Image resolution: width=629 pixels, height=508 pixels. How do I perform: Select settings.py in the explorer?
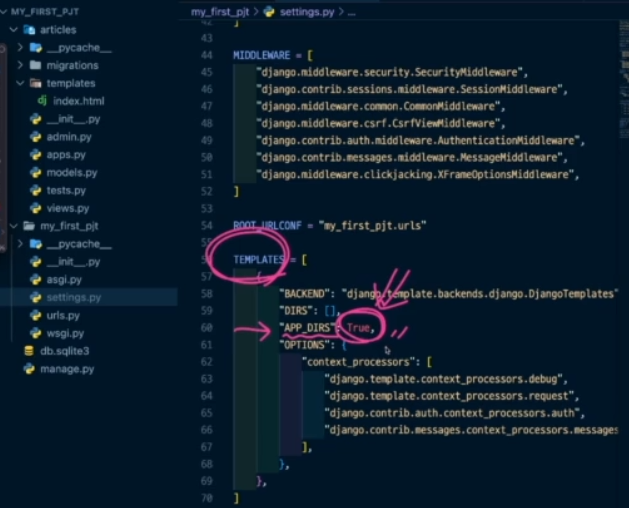[88, 297]
